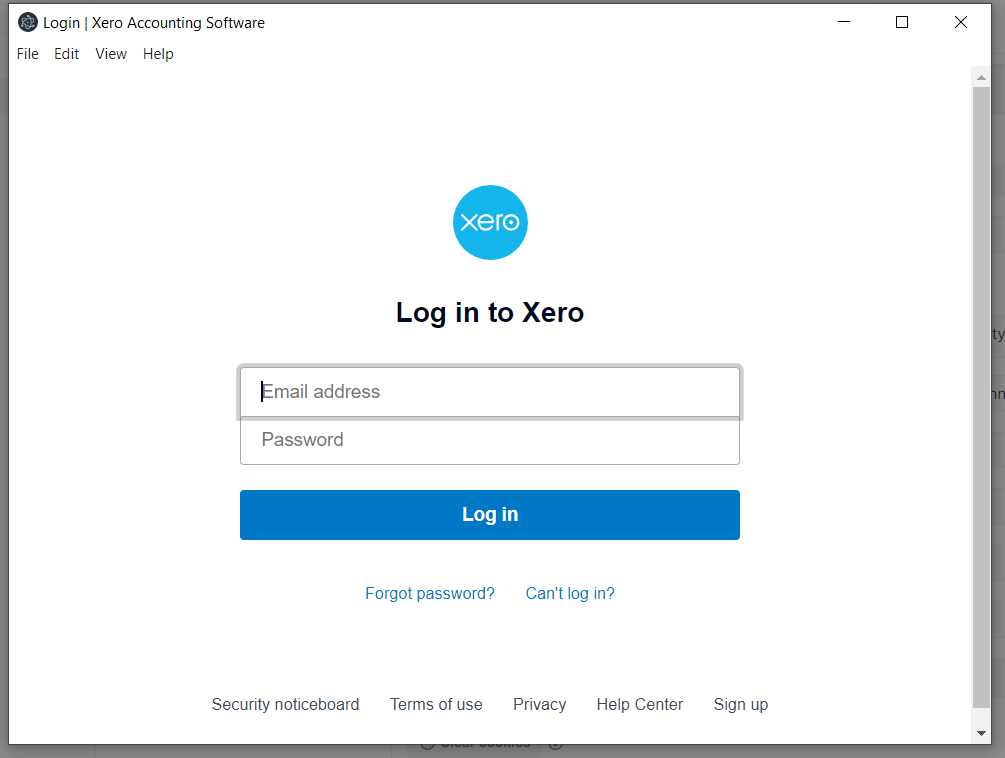Open the Edit menu

click(67, 54)
